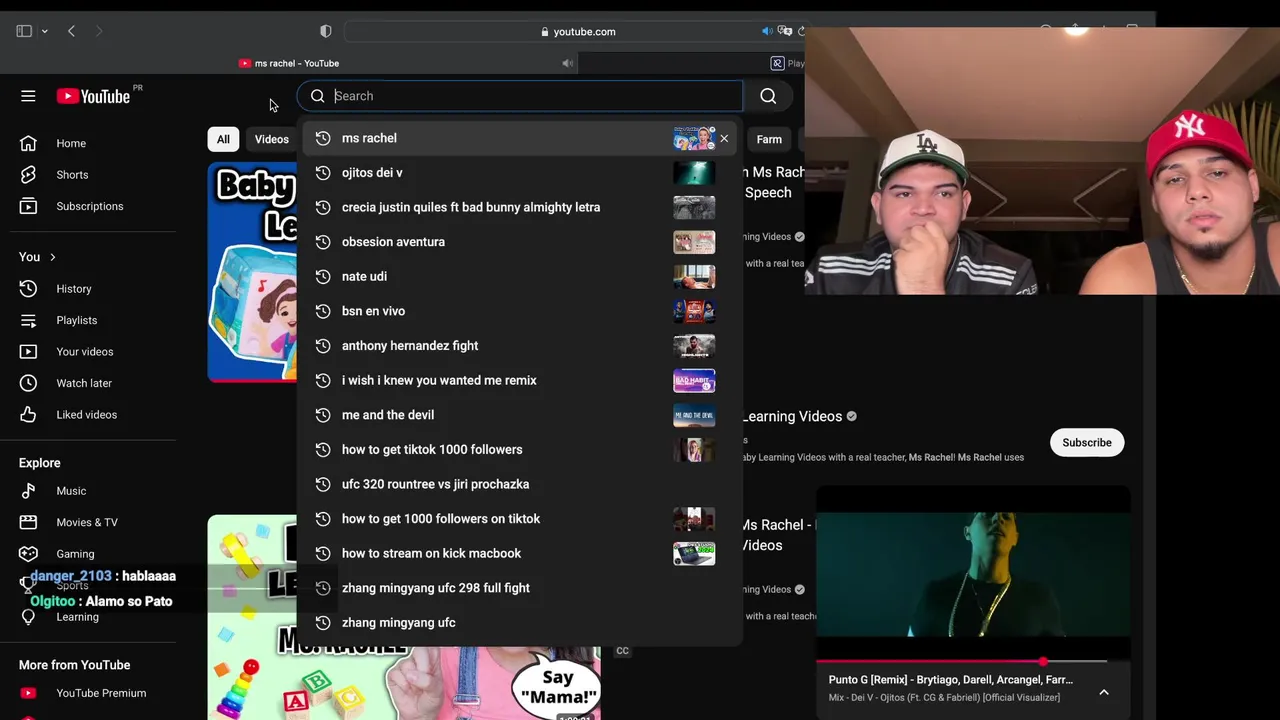Choose 'crecia justin quiles' suggestion
The height and width of the screenshot is (720, 1280).
[x=519, y=207]
